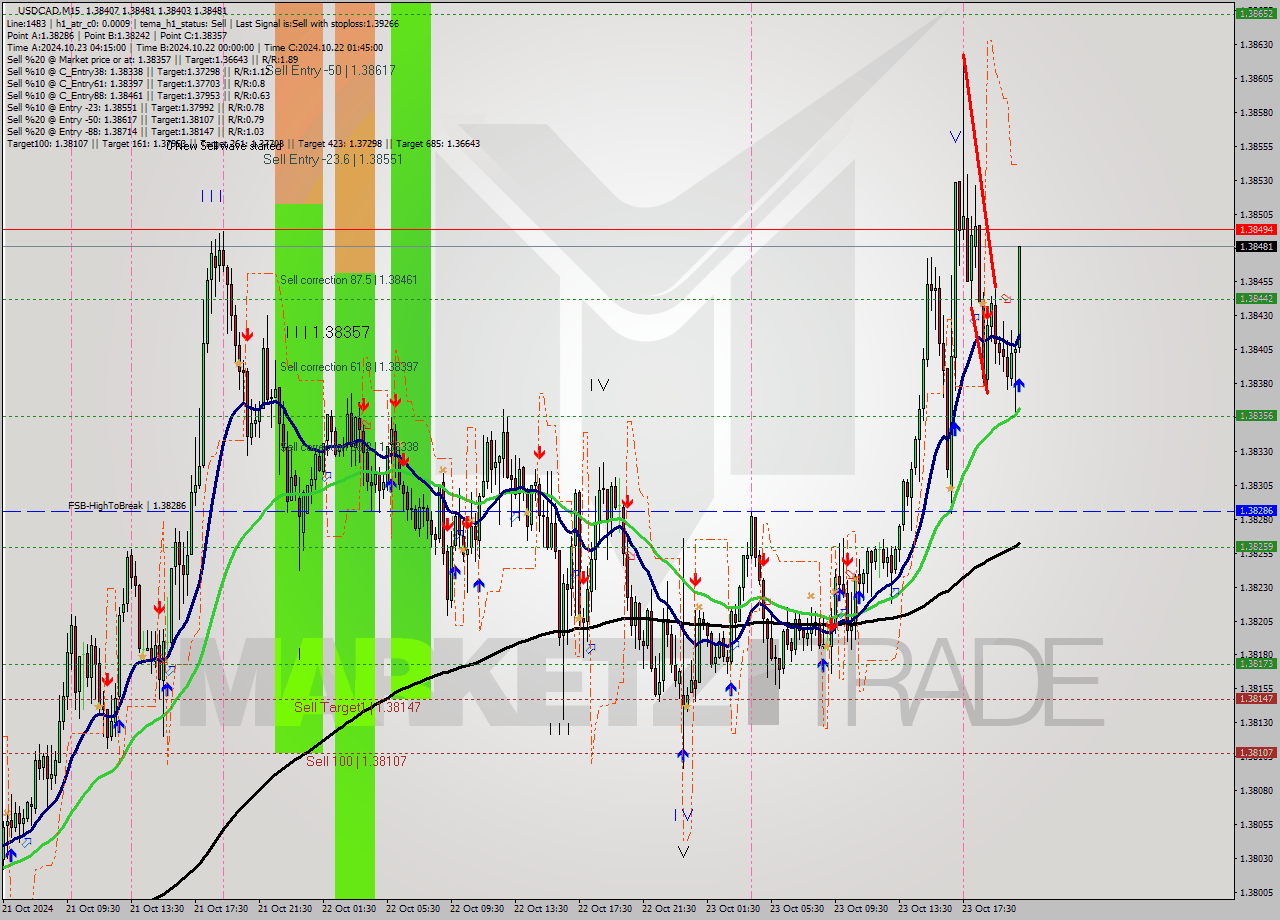Click the 'Sell Entry -50 | 1.38617' label
The width and height of the screenshot is (1280, 920).
pos(331,70)
